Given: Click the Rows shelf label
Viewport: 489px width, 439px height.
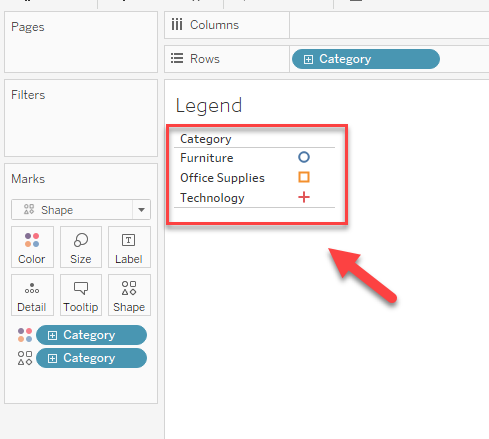Looking at the screenshot, I should click(x=205, y=59).
